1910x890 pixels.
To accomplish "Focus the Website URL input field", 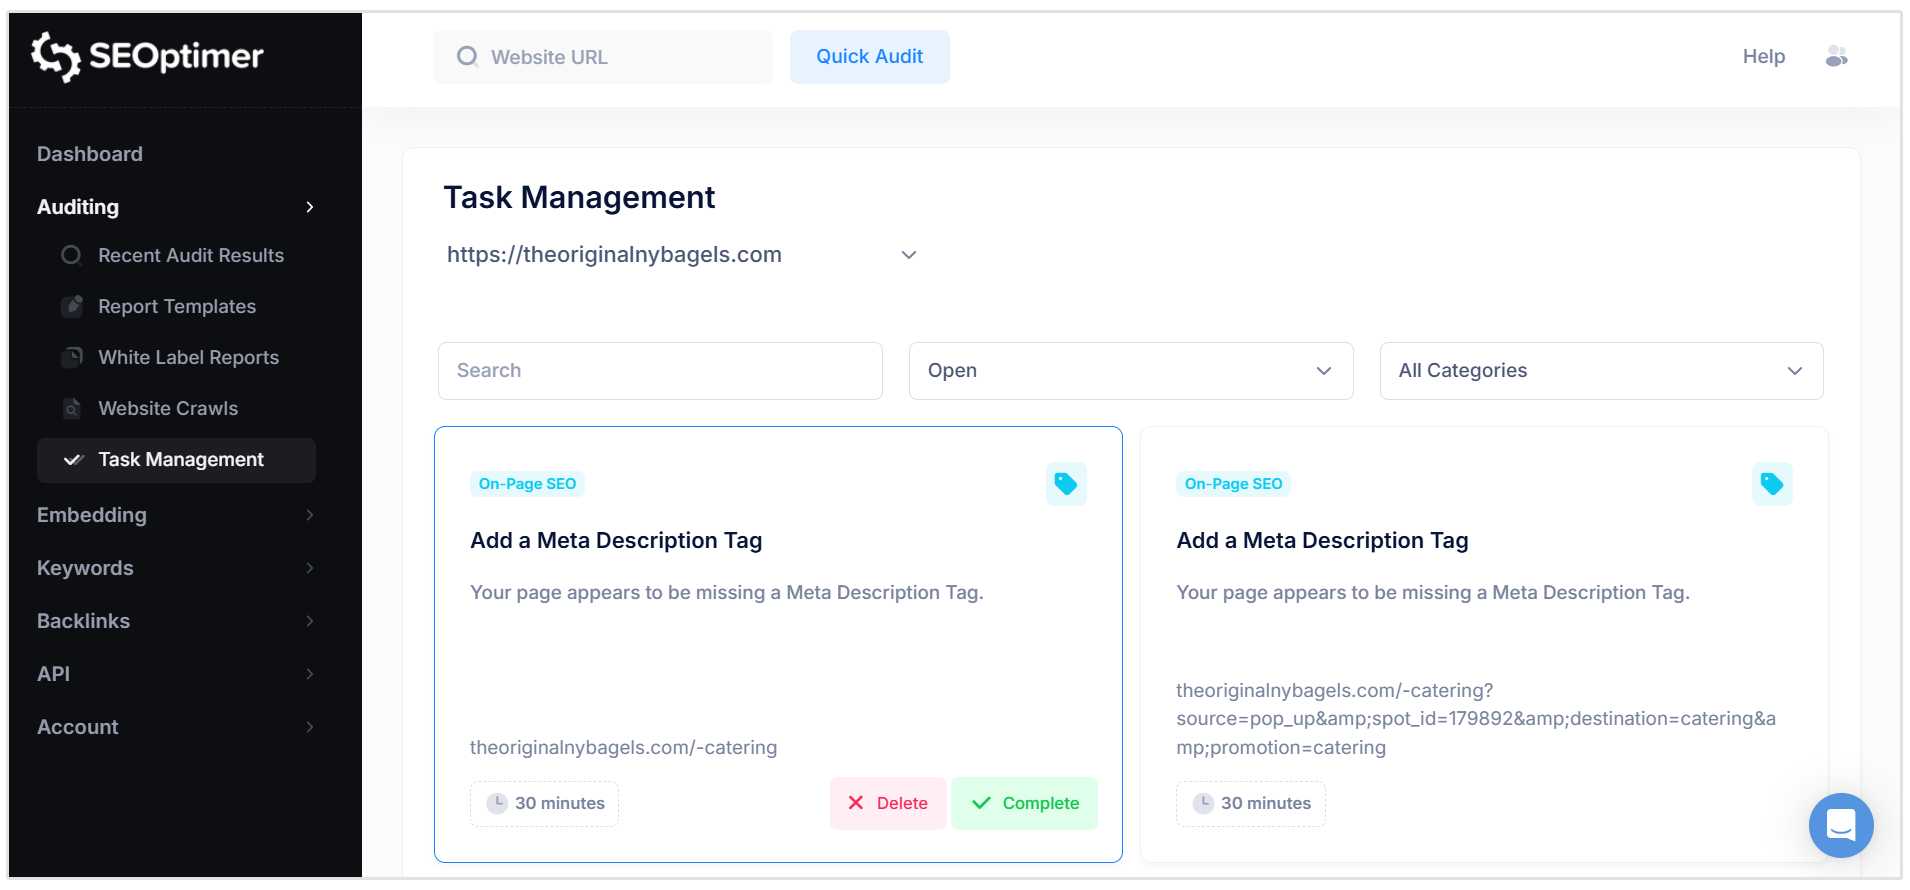I will (603, 57).
